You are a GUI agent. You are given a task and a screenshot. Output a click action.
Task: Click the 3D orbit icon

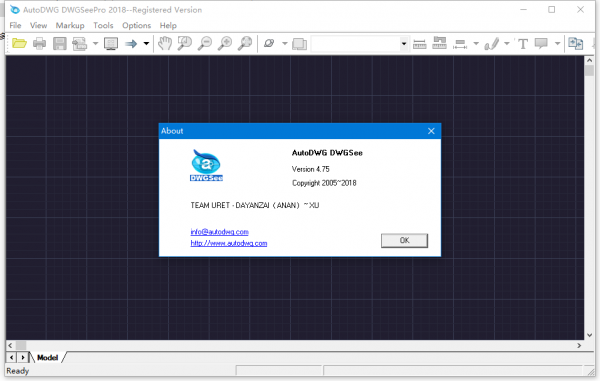[269, 43]
